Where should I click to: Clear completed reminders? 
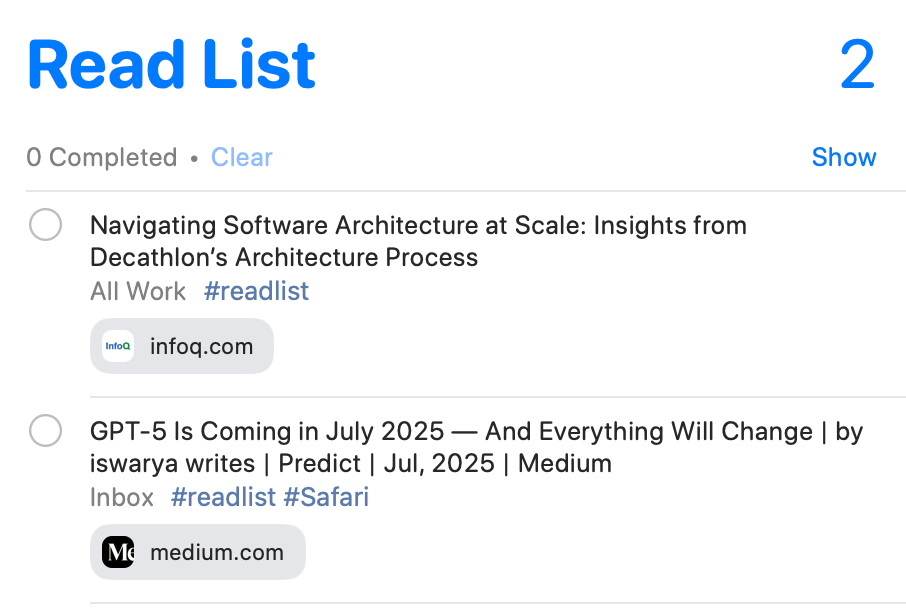[242, 157]
